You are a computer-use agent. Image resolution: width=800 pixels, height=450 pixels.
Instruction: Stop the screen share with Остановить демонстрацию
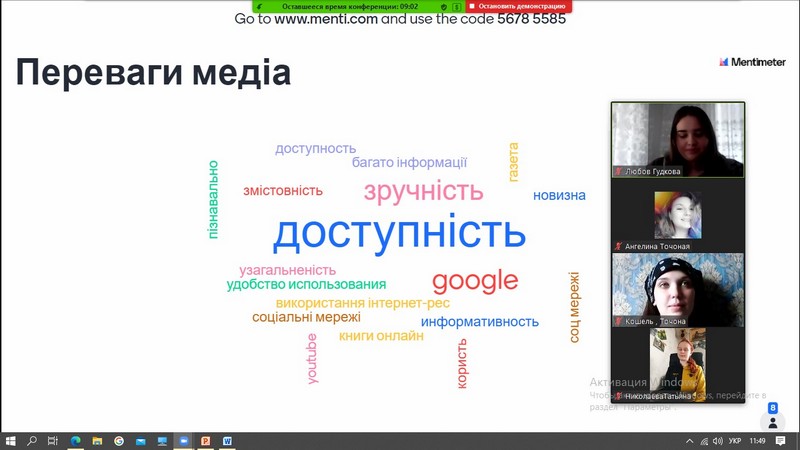pyautogui.click(x=518, y=6)
